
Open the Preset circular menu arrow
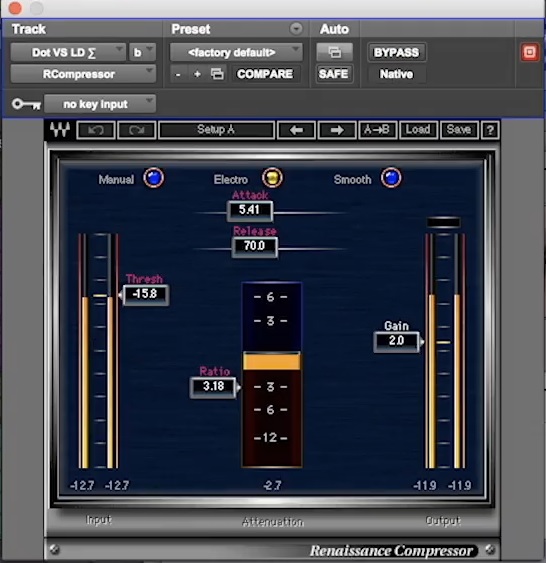pyautogui.click(x=296, y=29)
